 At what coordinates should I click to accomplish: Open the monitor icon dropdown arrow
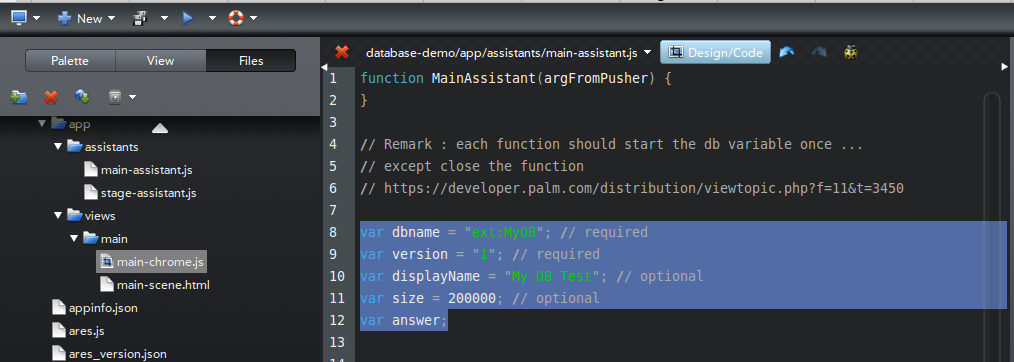coord(36,18)
